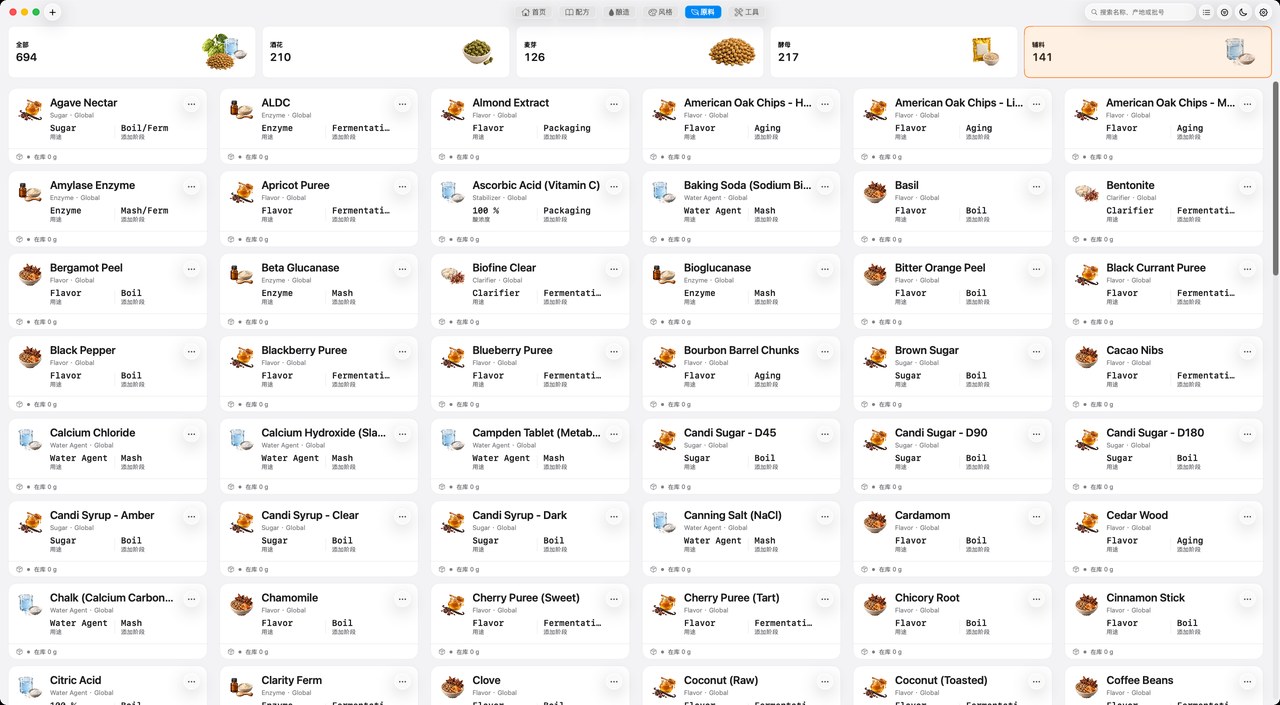Toggle dark mode with the moon icon
Viewport: 1280px width, 705px height.
pos(1243,12)
